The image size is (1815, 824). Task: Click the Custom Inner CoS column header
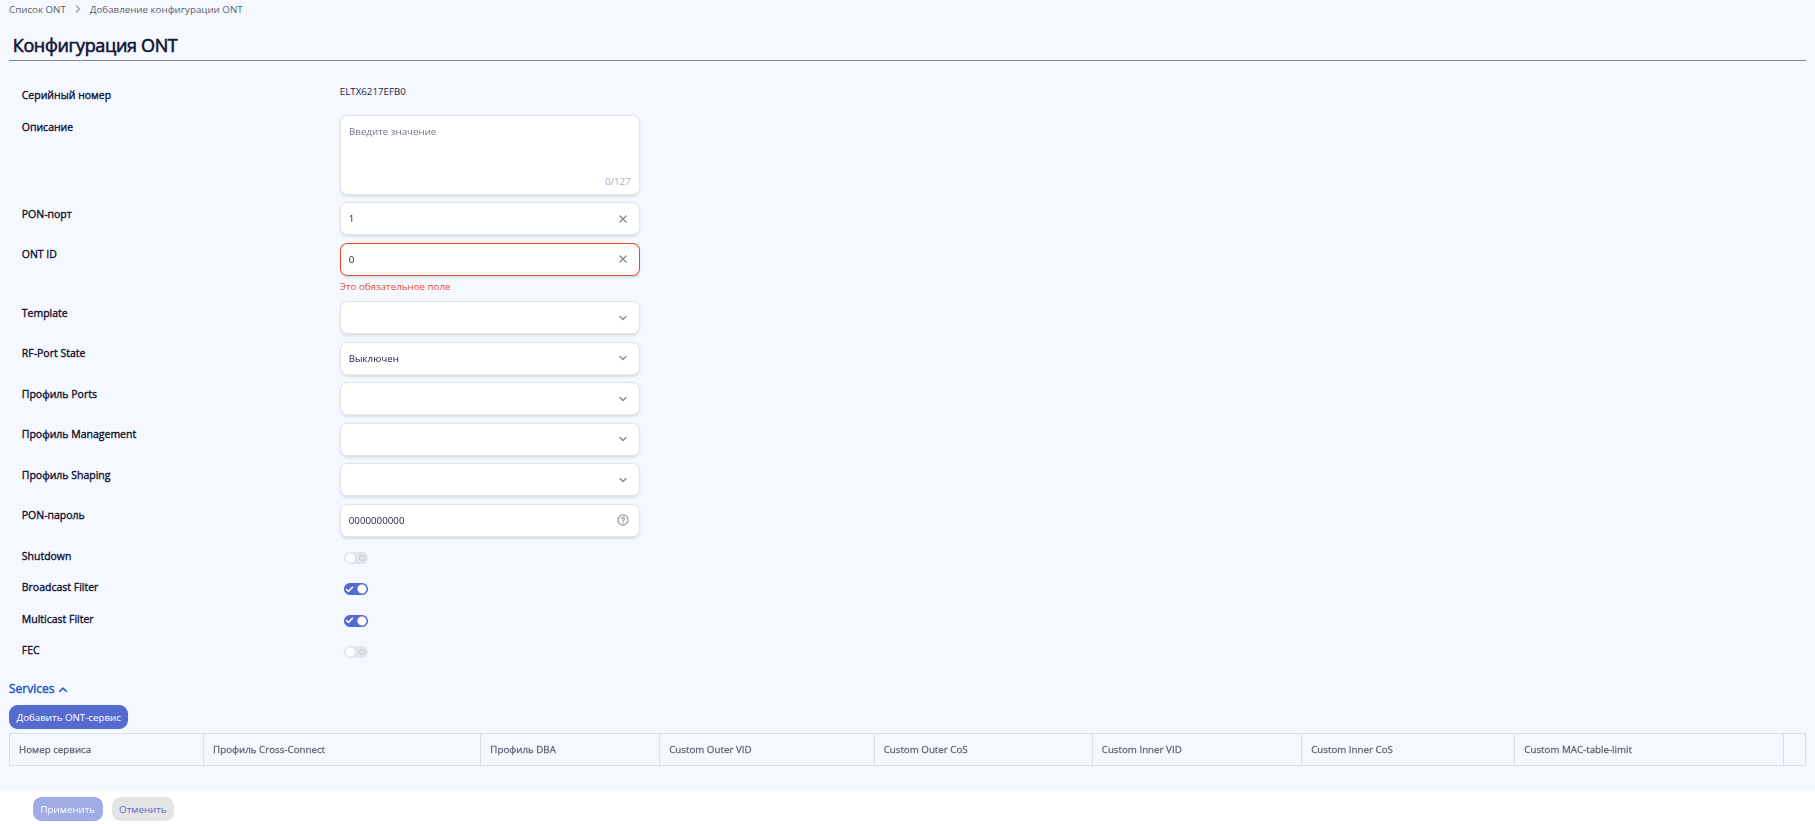pyautogui.click(x=1408, y=750)
